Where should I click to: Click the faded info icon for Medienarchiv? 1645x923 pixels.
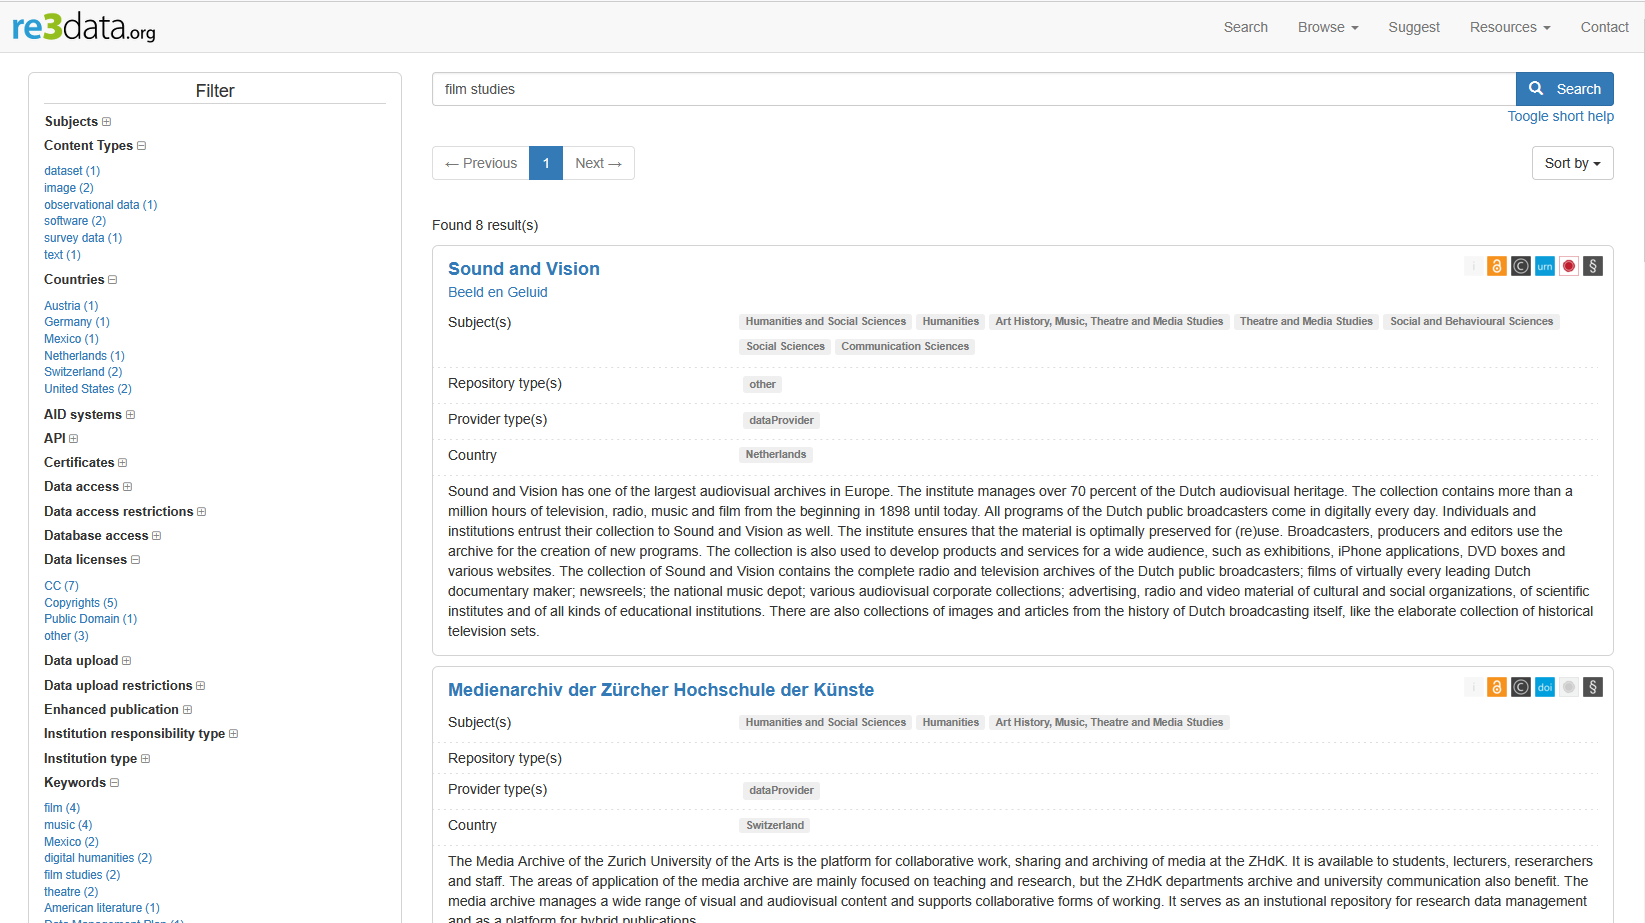[1473, 687]
